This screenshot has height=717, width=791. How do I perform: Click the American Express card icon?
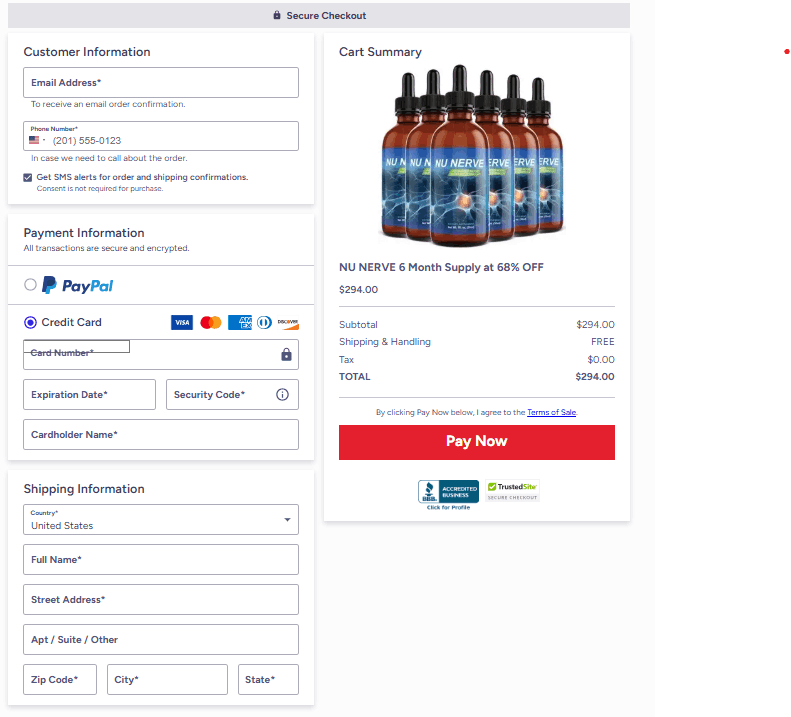point(240,323)
